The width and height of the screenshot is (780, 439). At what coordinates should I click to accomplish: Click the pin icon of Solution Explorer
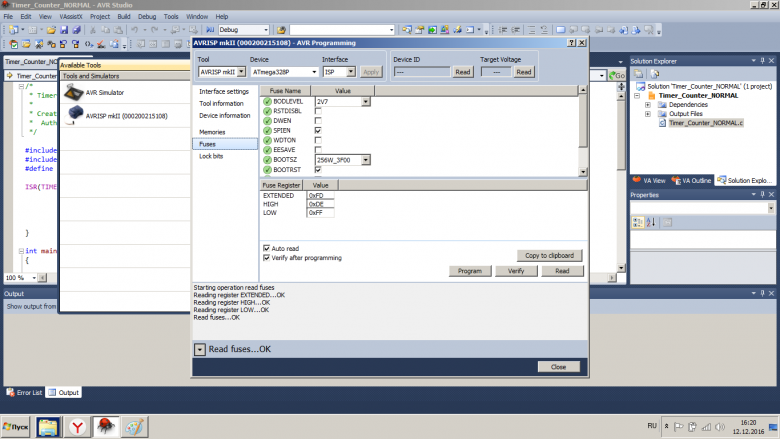pos(762,61)
